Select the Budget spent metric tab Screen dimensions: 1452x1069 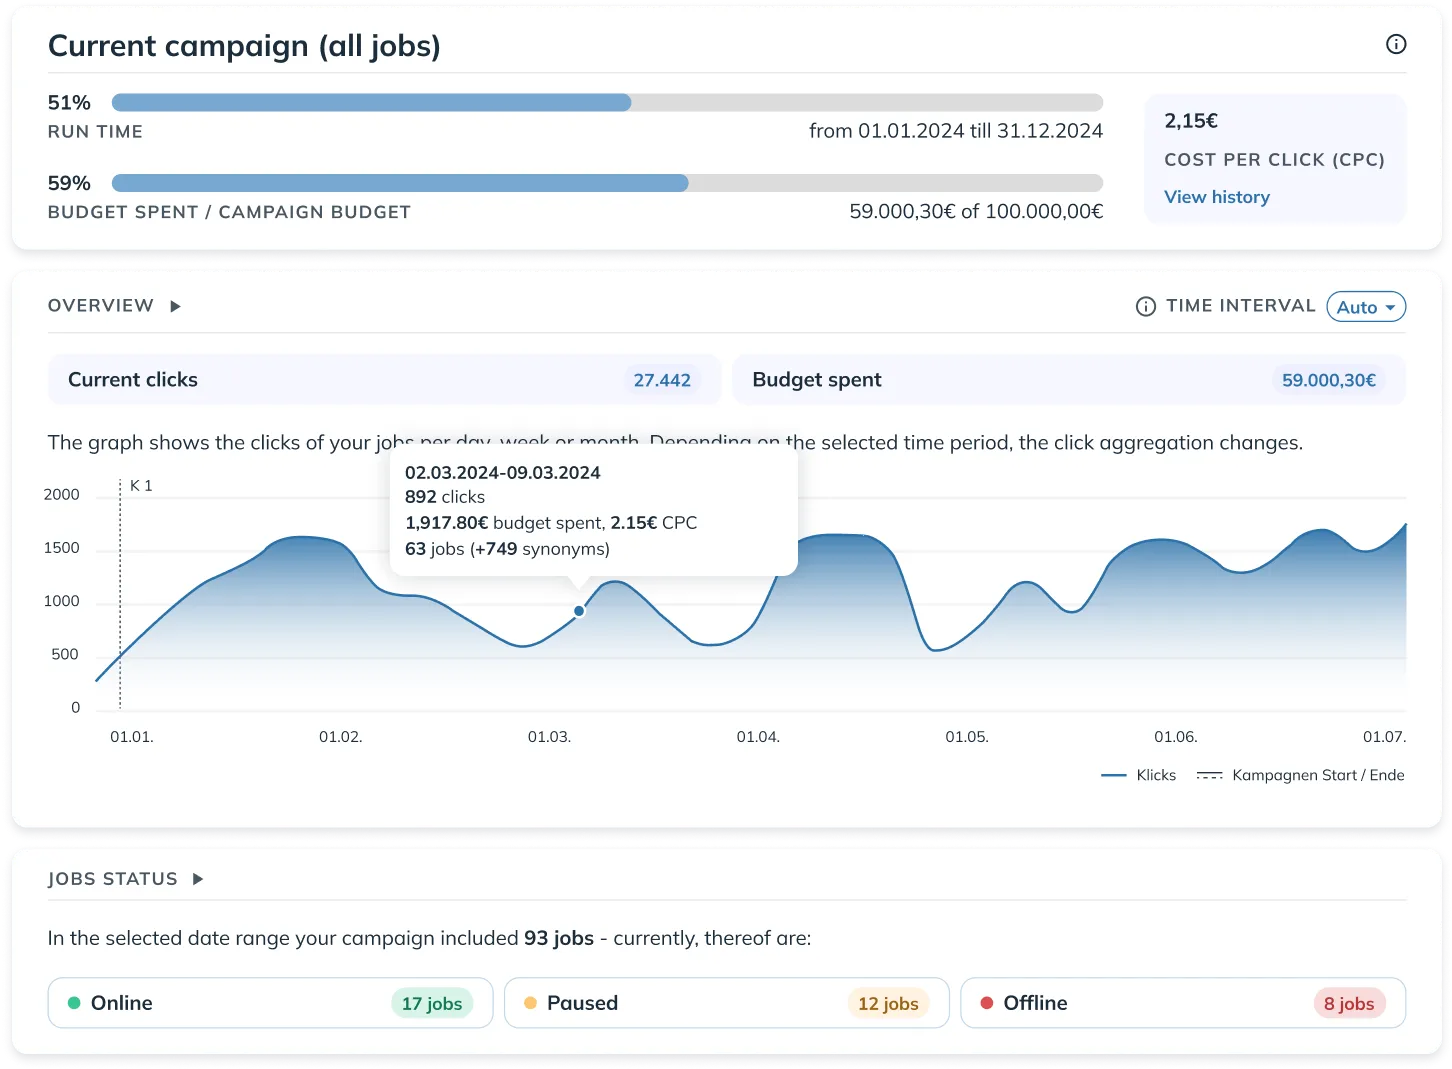pos(1068,380)
